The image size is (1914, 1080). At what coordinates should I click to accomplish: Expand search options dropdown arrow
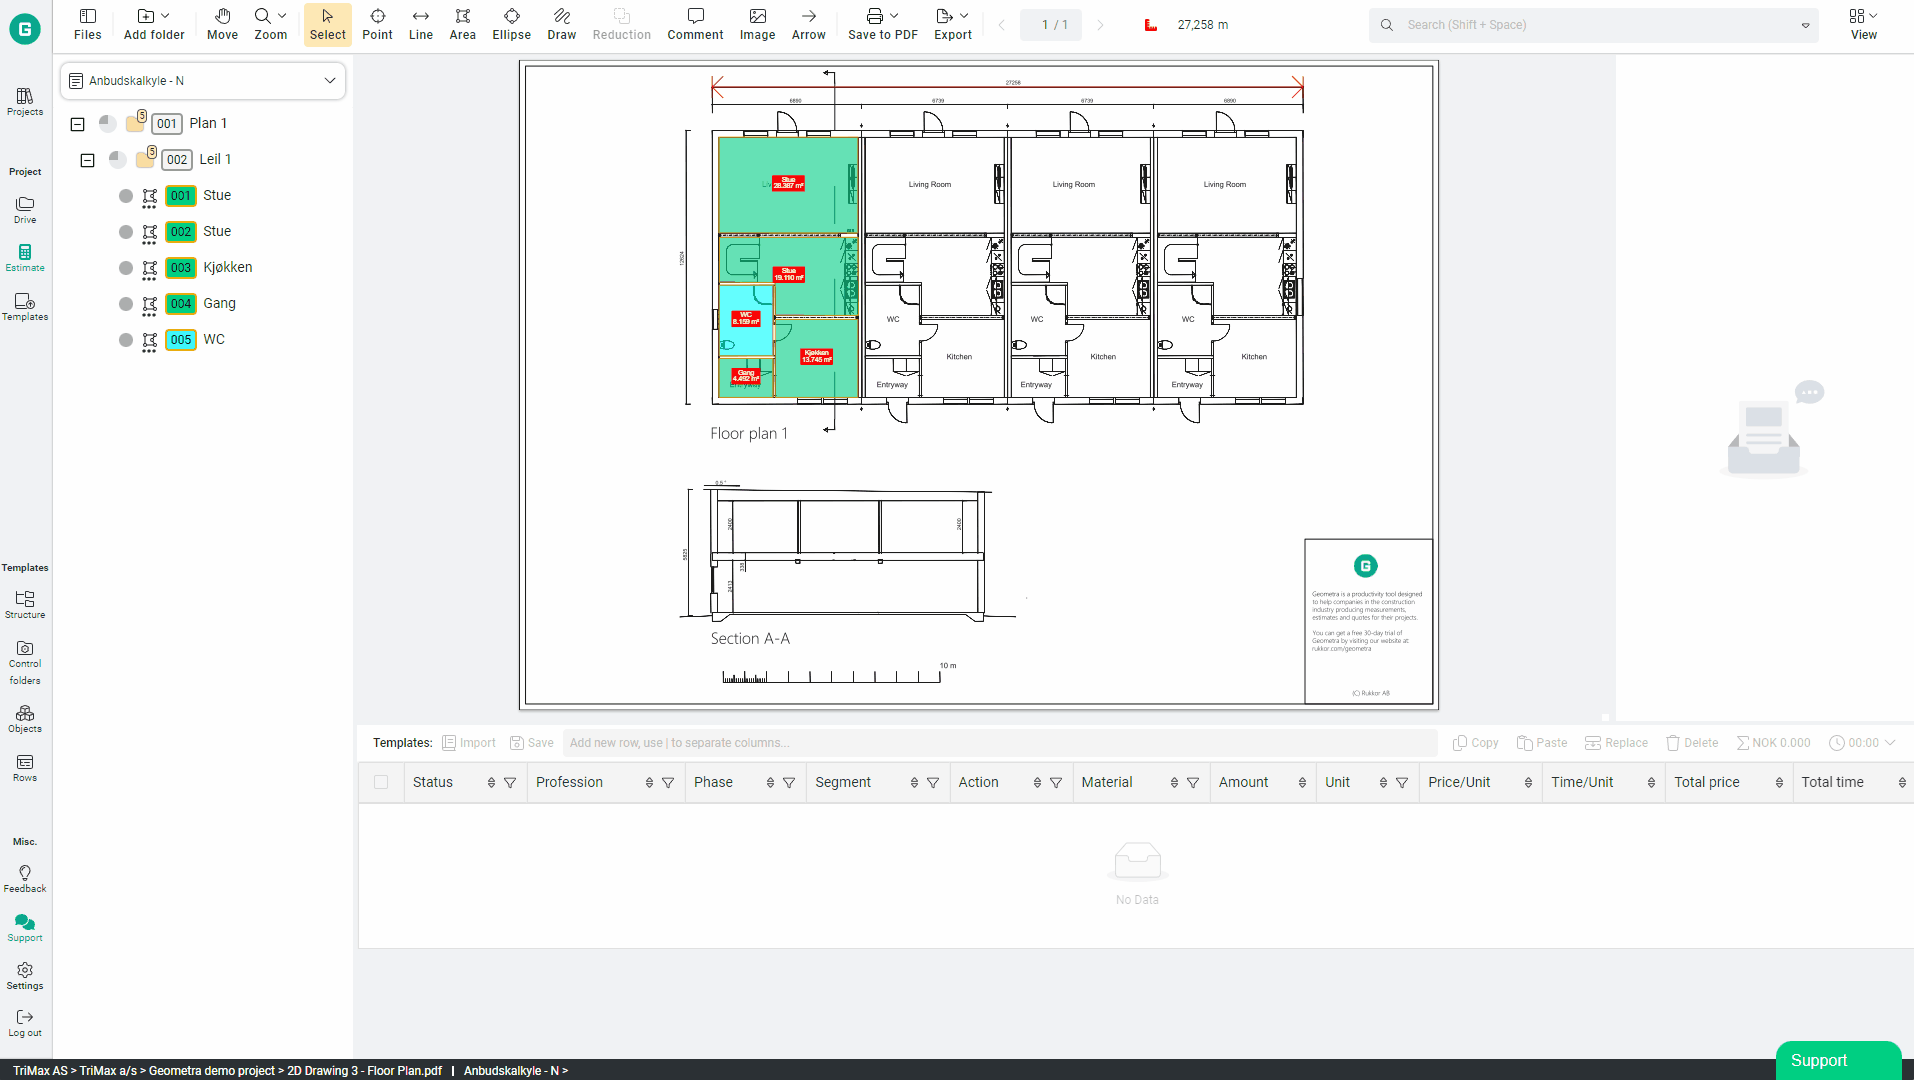(1805, 26)
